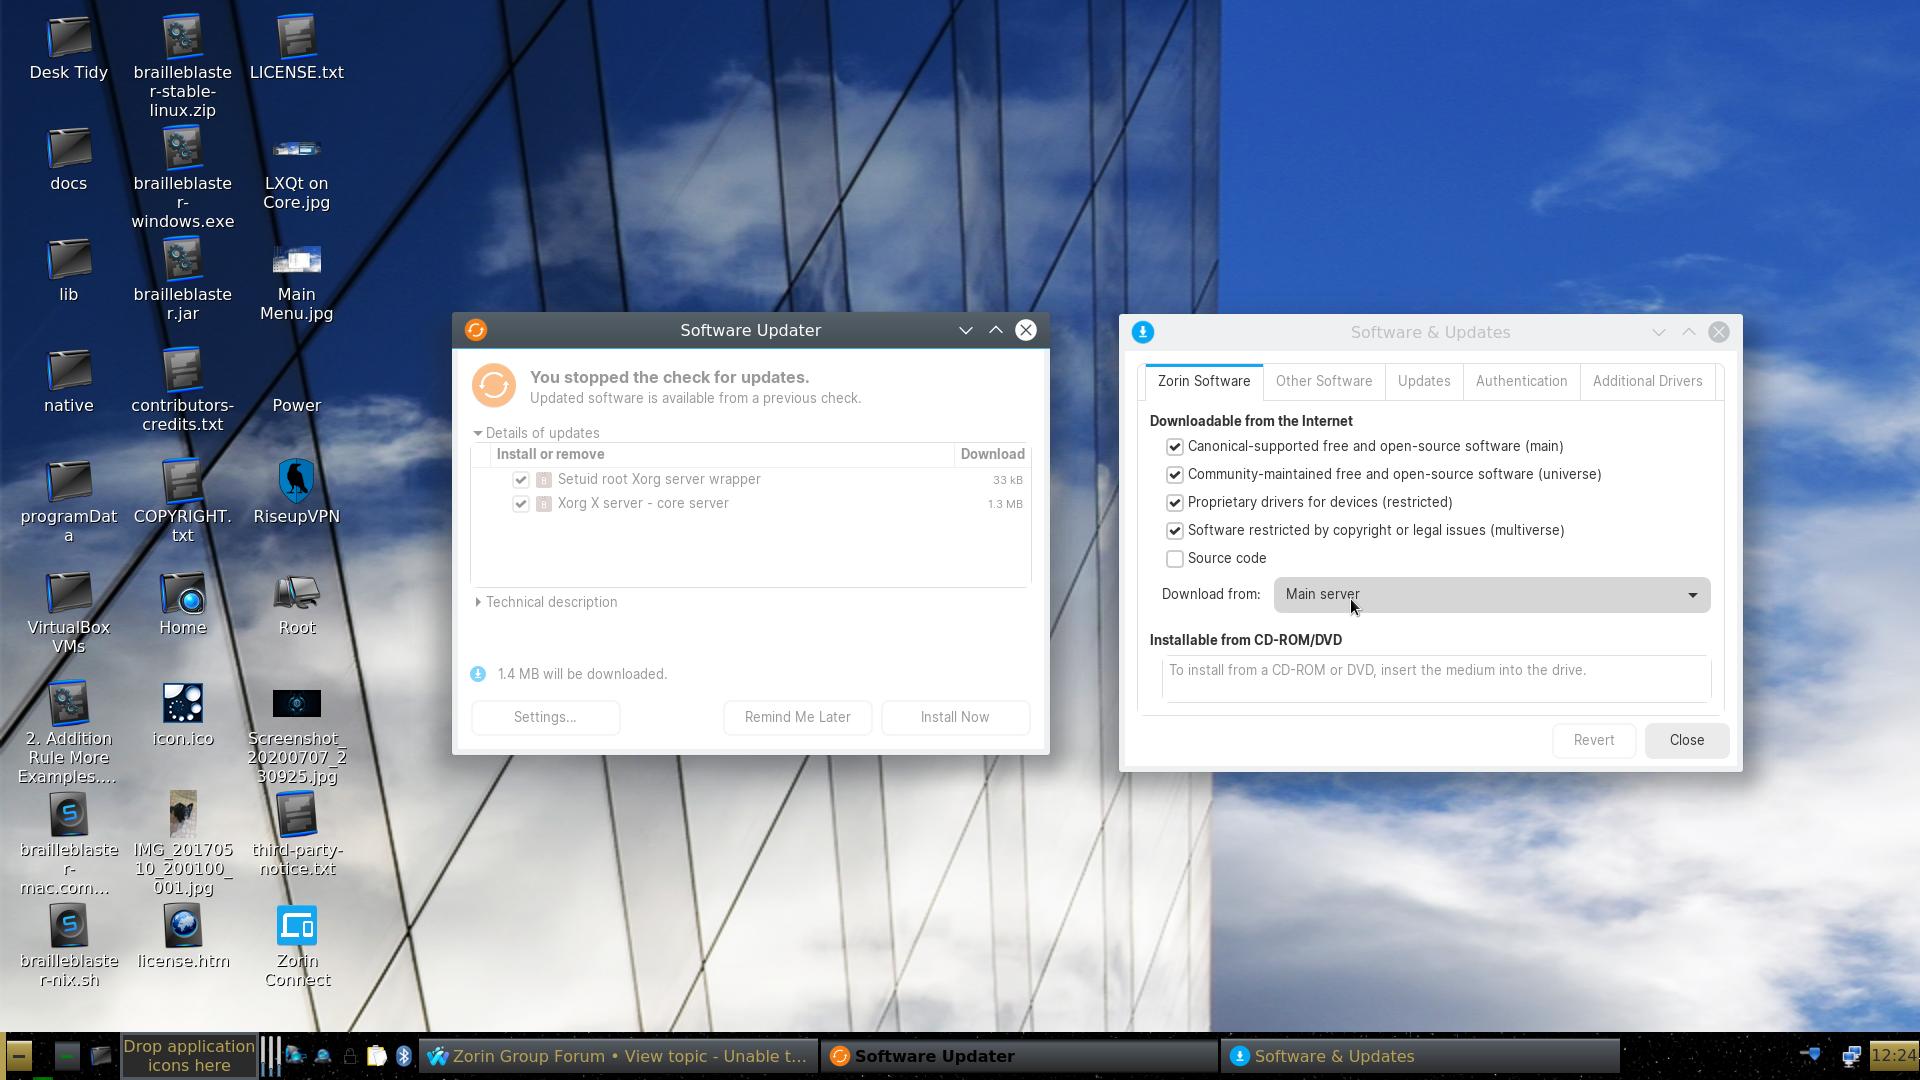
Task: Collapse Details of updates section
Action: point(478,433)
